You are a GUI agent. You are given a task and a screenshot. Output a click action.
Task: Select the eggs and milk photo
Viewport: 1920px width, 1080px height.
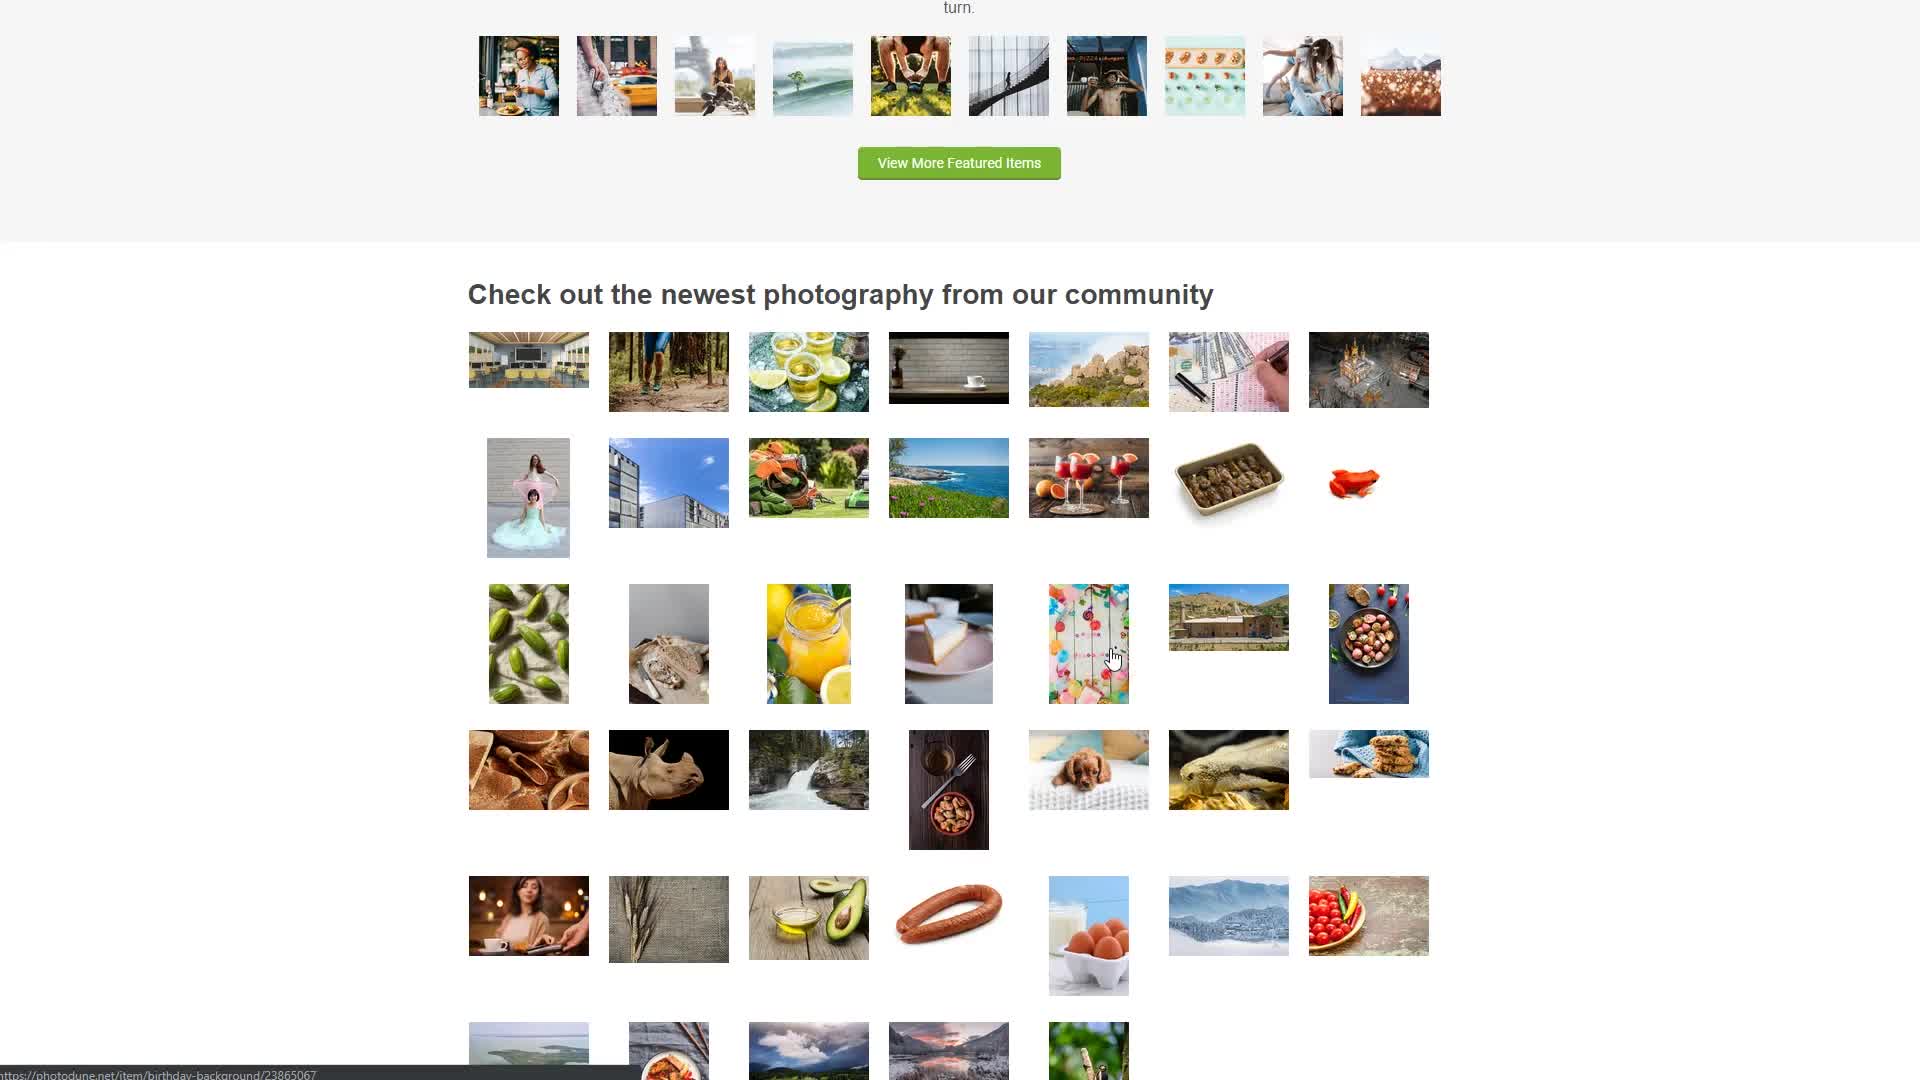point(1089,936)
